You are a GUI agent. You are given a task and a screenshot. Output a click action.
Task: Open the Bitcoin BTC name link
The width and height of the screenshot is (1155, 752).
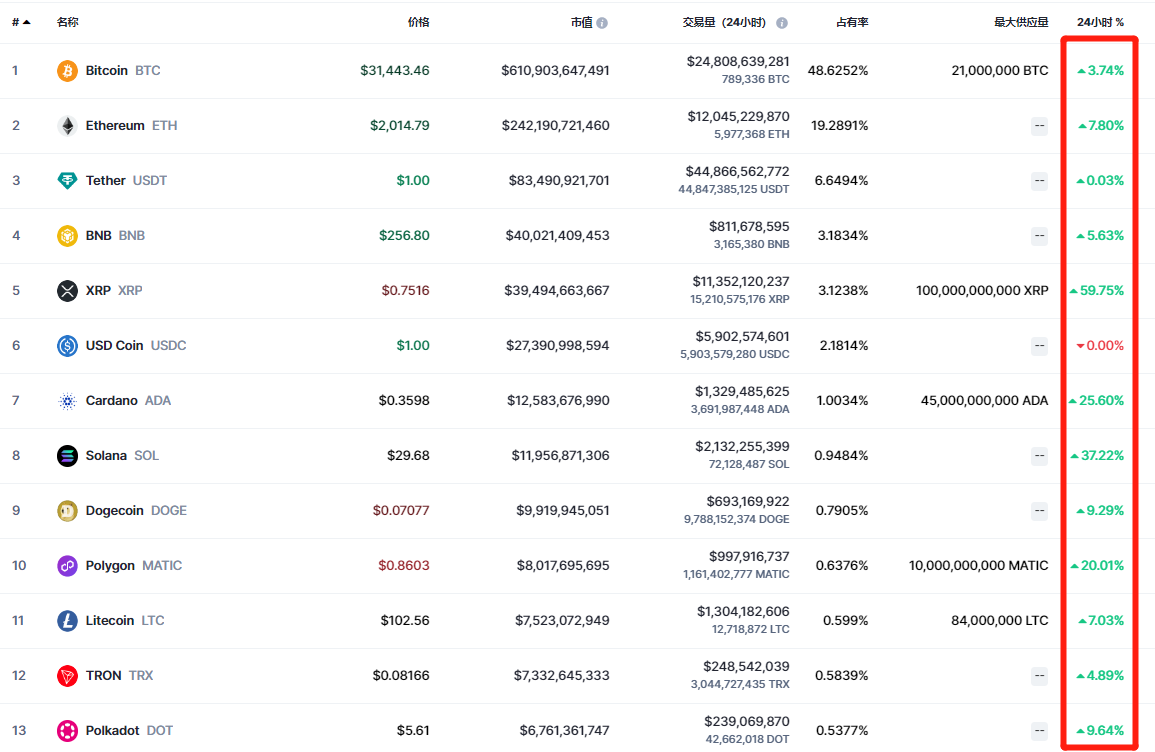tap(123, 71)
